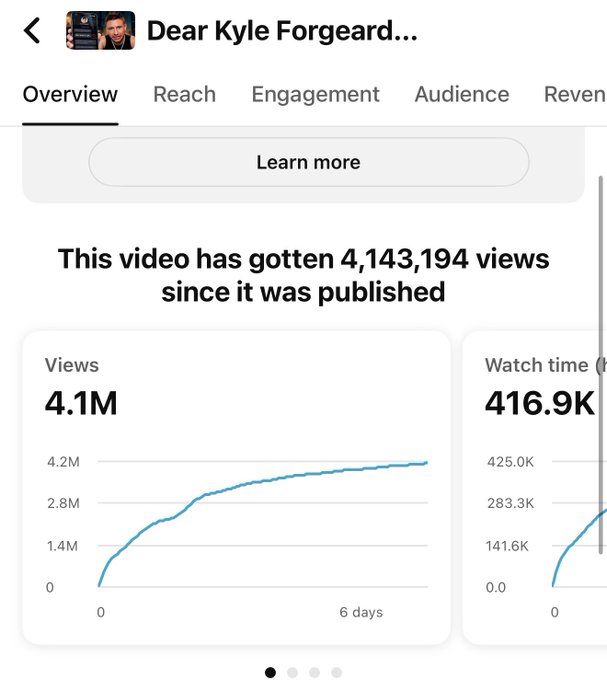607x680 pixels.
Task: Open the Dear Kyle Forgeard video thumbnail
Action: tap(101, 30)
